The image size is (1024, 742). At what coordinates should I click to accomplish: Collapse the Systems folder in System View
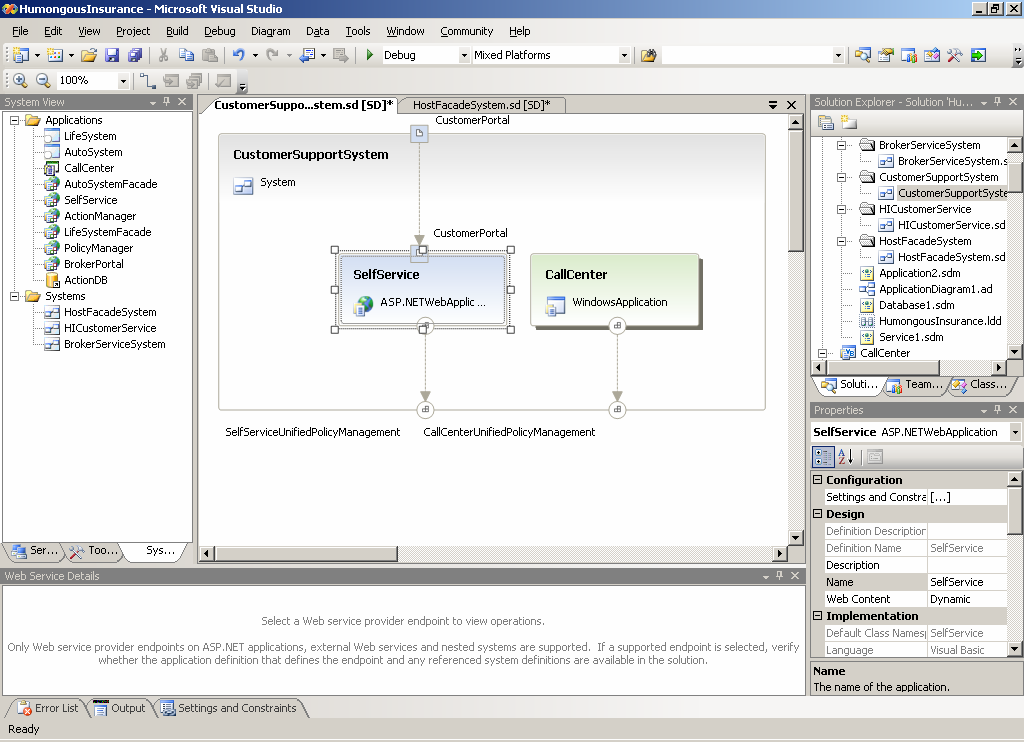14,296
